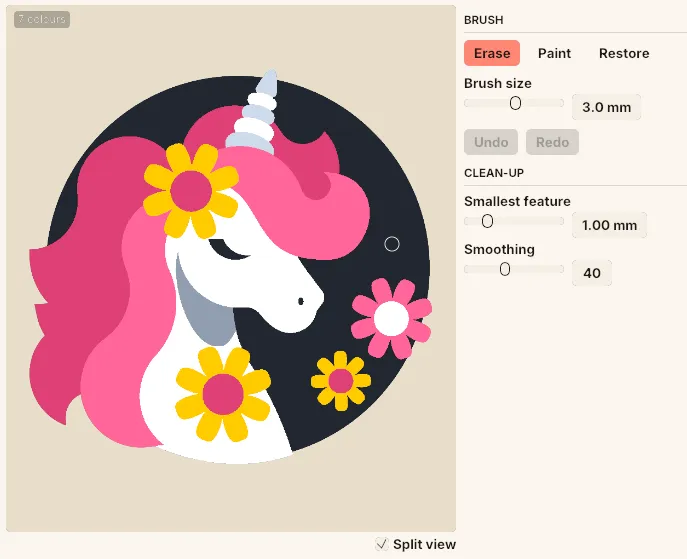Click the small yellow flower on dark background
This screenshot has height=559, width=687.
point(341,381)
